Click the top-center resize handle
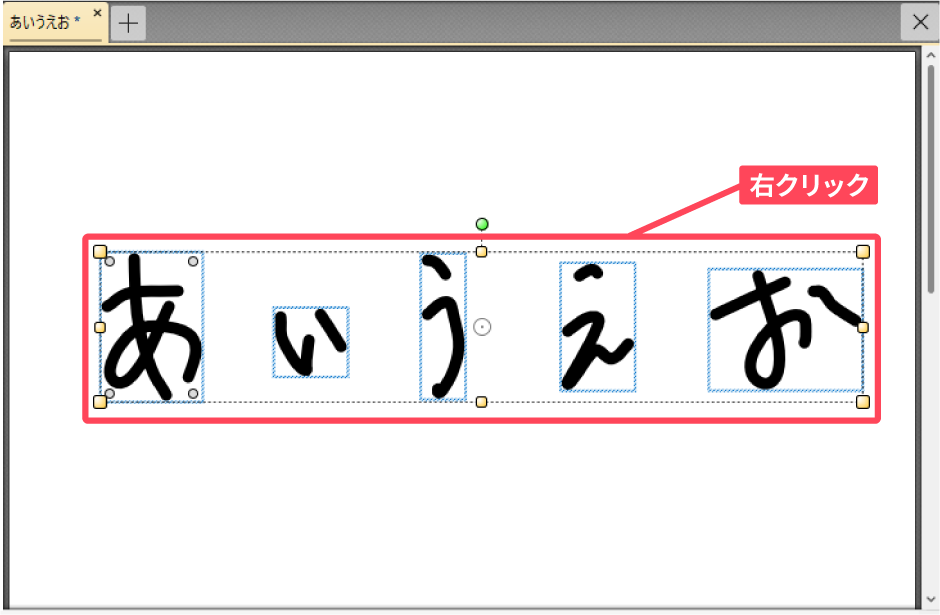Viewport: 940px width, 615px height. (482, 252)
